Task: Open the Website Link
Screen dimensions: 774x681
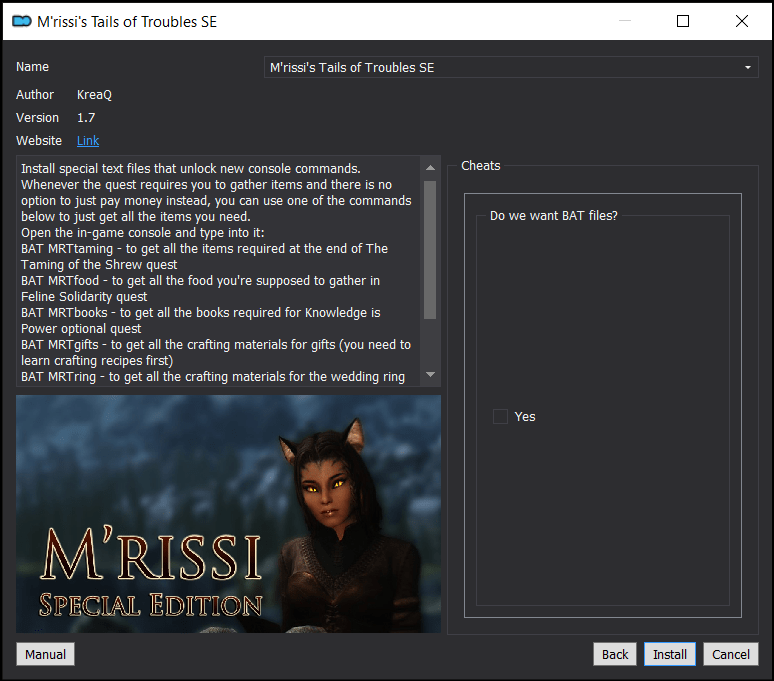Action: 88,141
